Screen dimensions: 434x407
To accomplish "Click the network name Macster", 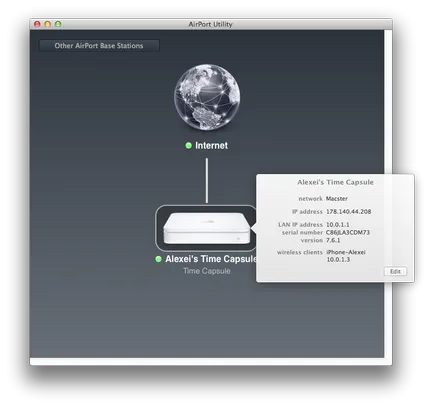I will pos(337,199).
